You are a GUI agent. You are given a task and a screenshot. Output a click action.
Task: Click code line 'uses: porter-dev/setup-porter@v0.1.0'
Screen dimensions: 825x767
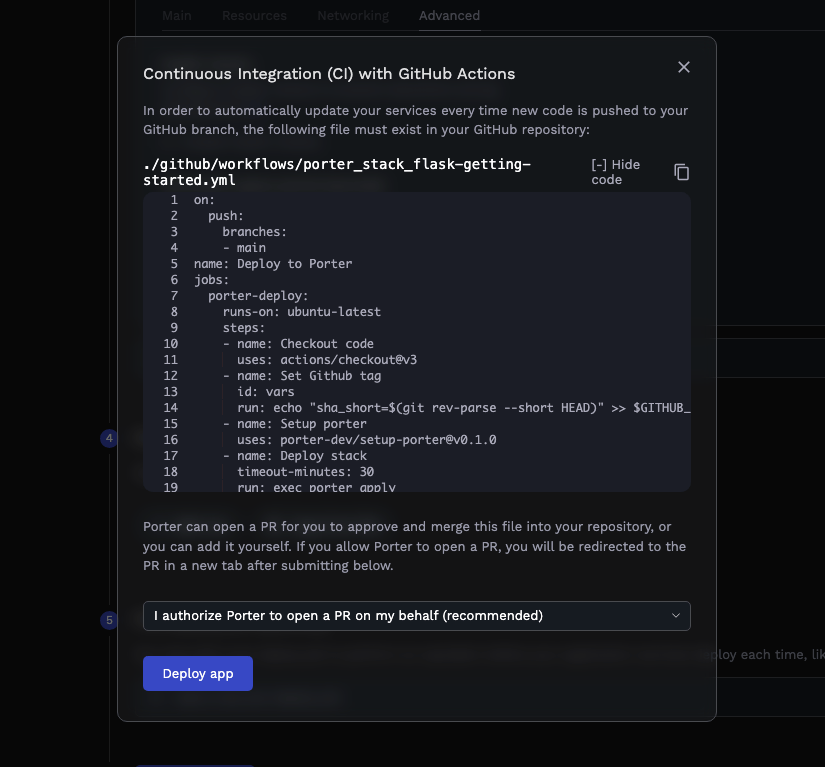click(366, 440)
